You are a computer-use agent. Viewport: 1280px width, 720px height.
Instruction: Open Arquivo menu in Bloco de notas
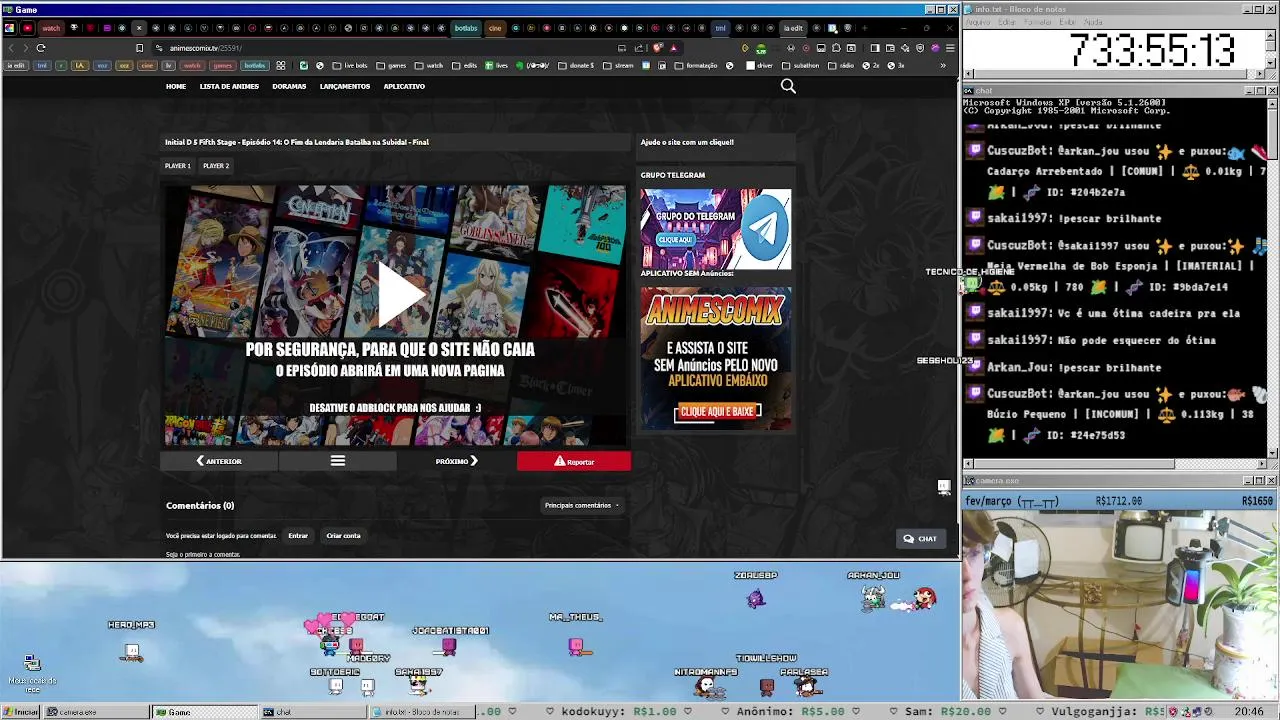click(977, 21)
